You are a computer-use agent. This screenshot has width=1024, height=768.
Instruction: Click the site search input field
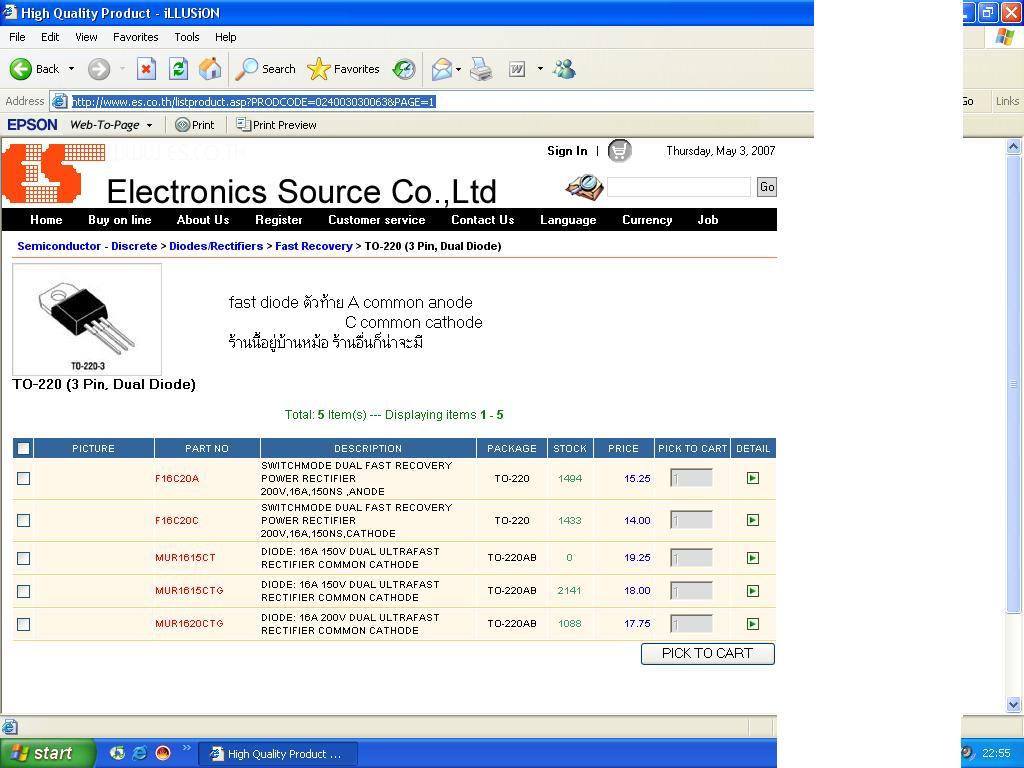679,187
